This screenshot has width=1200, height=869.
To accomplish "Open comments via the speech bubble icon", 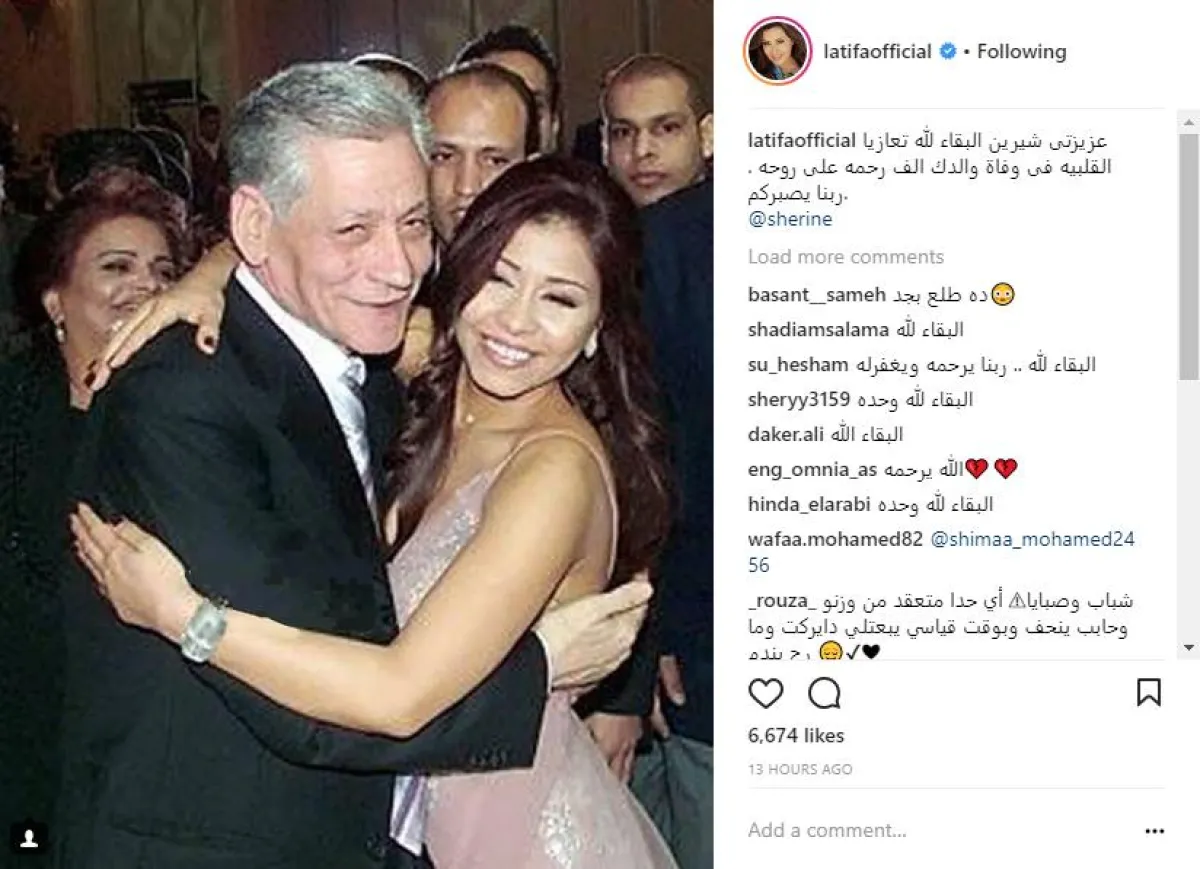I will 824,692.
